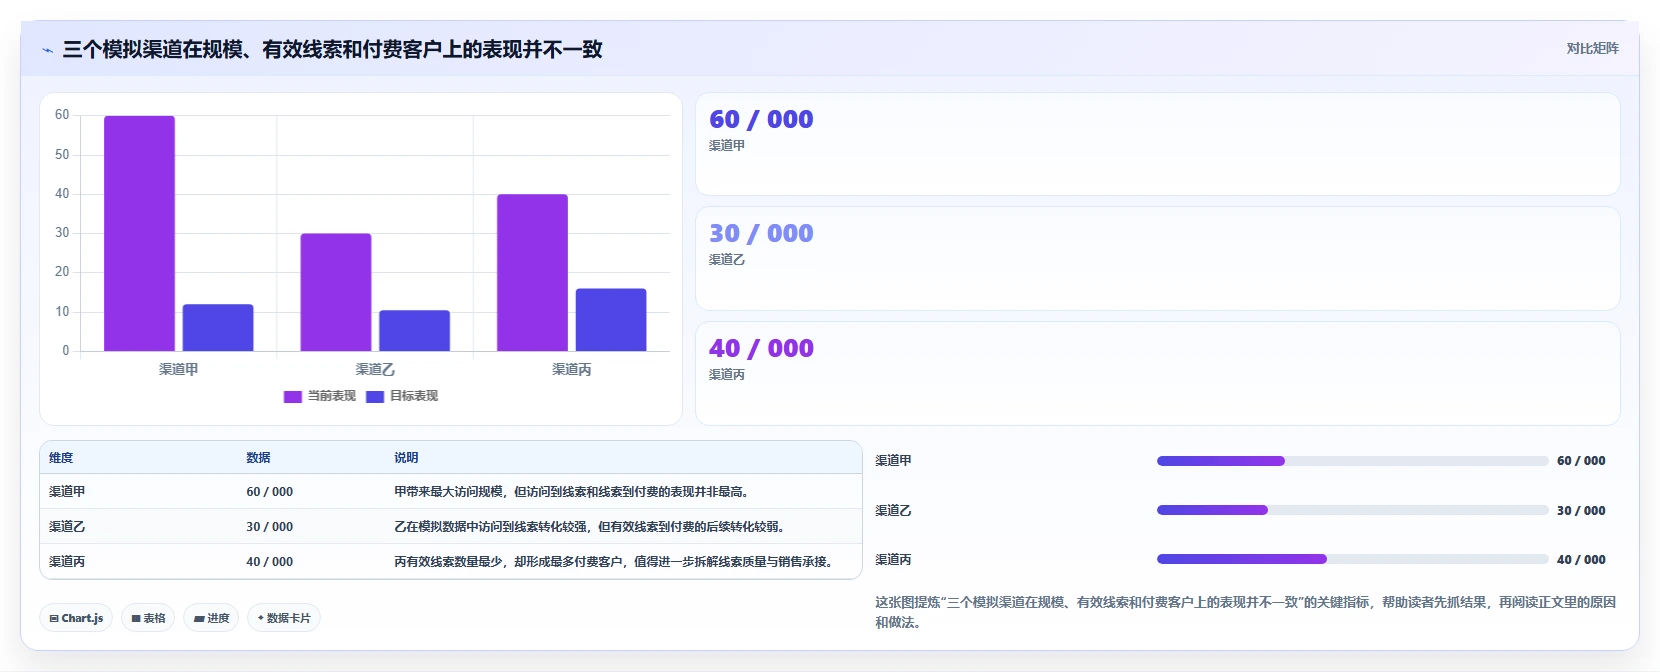Image resolution: width=1660 pixels, height=672 pixels.
Task: Toggle the 当前表现 legend item
Action: [x=320, y=396]
